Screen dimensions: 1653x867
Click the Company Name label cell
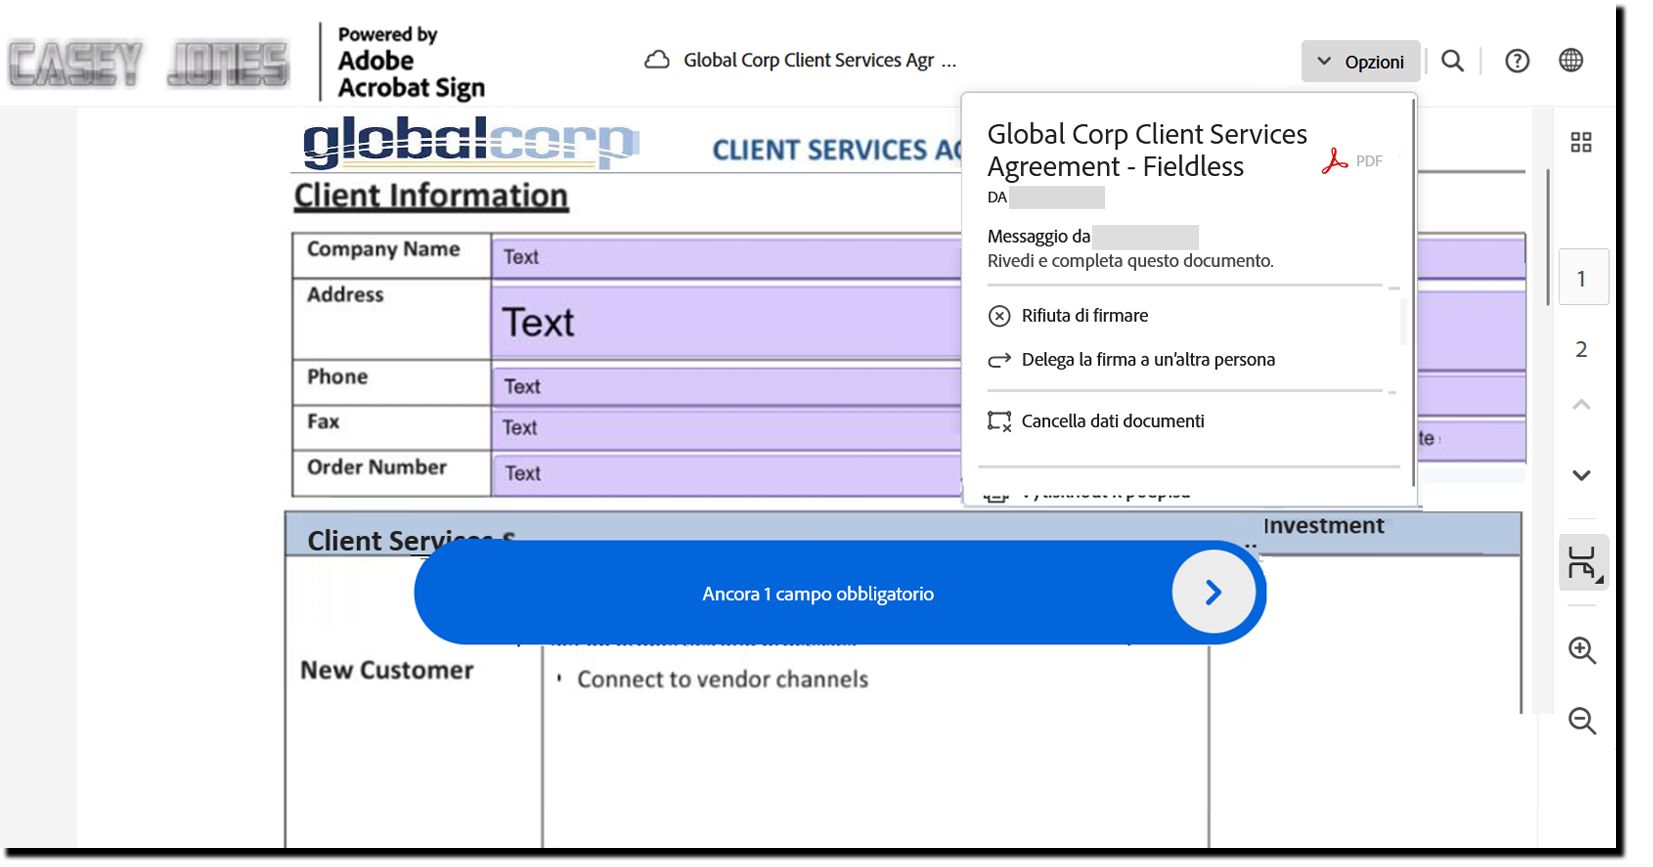coord(391,255)
